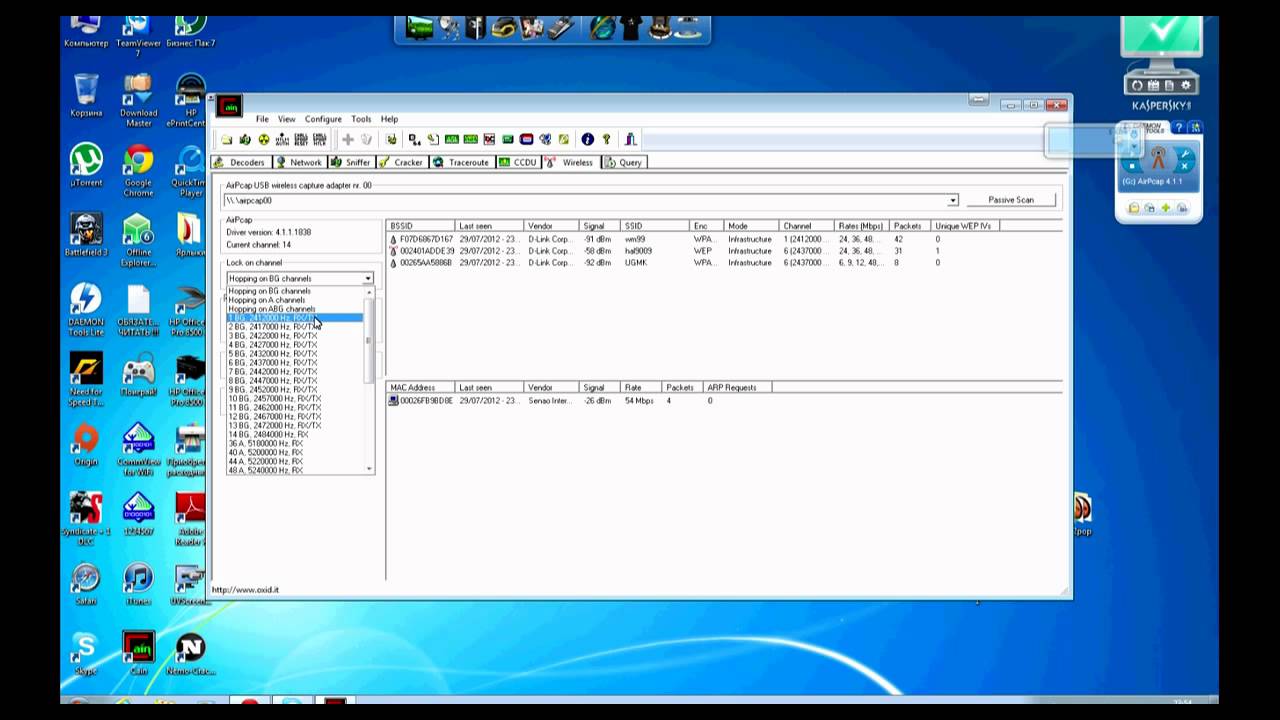Choose Hopping on A channels option

(x=295, y=300)
